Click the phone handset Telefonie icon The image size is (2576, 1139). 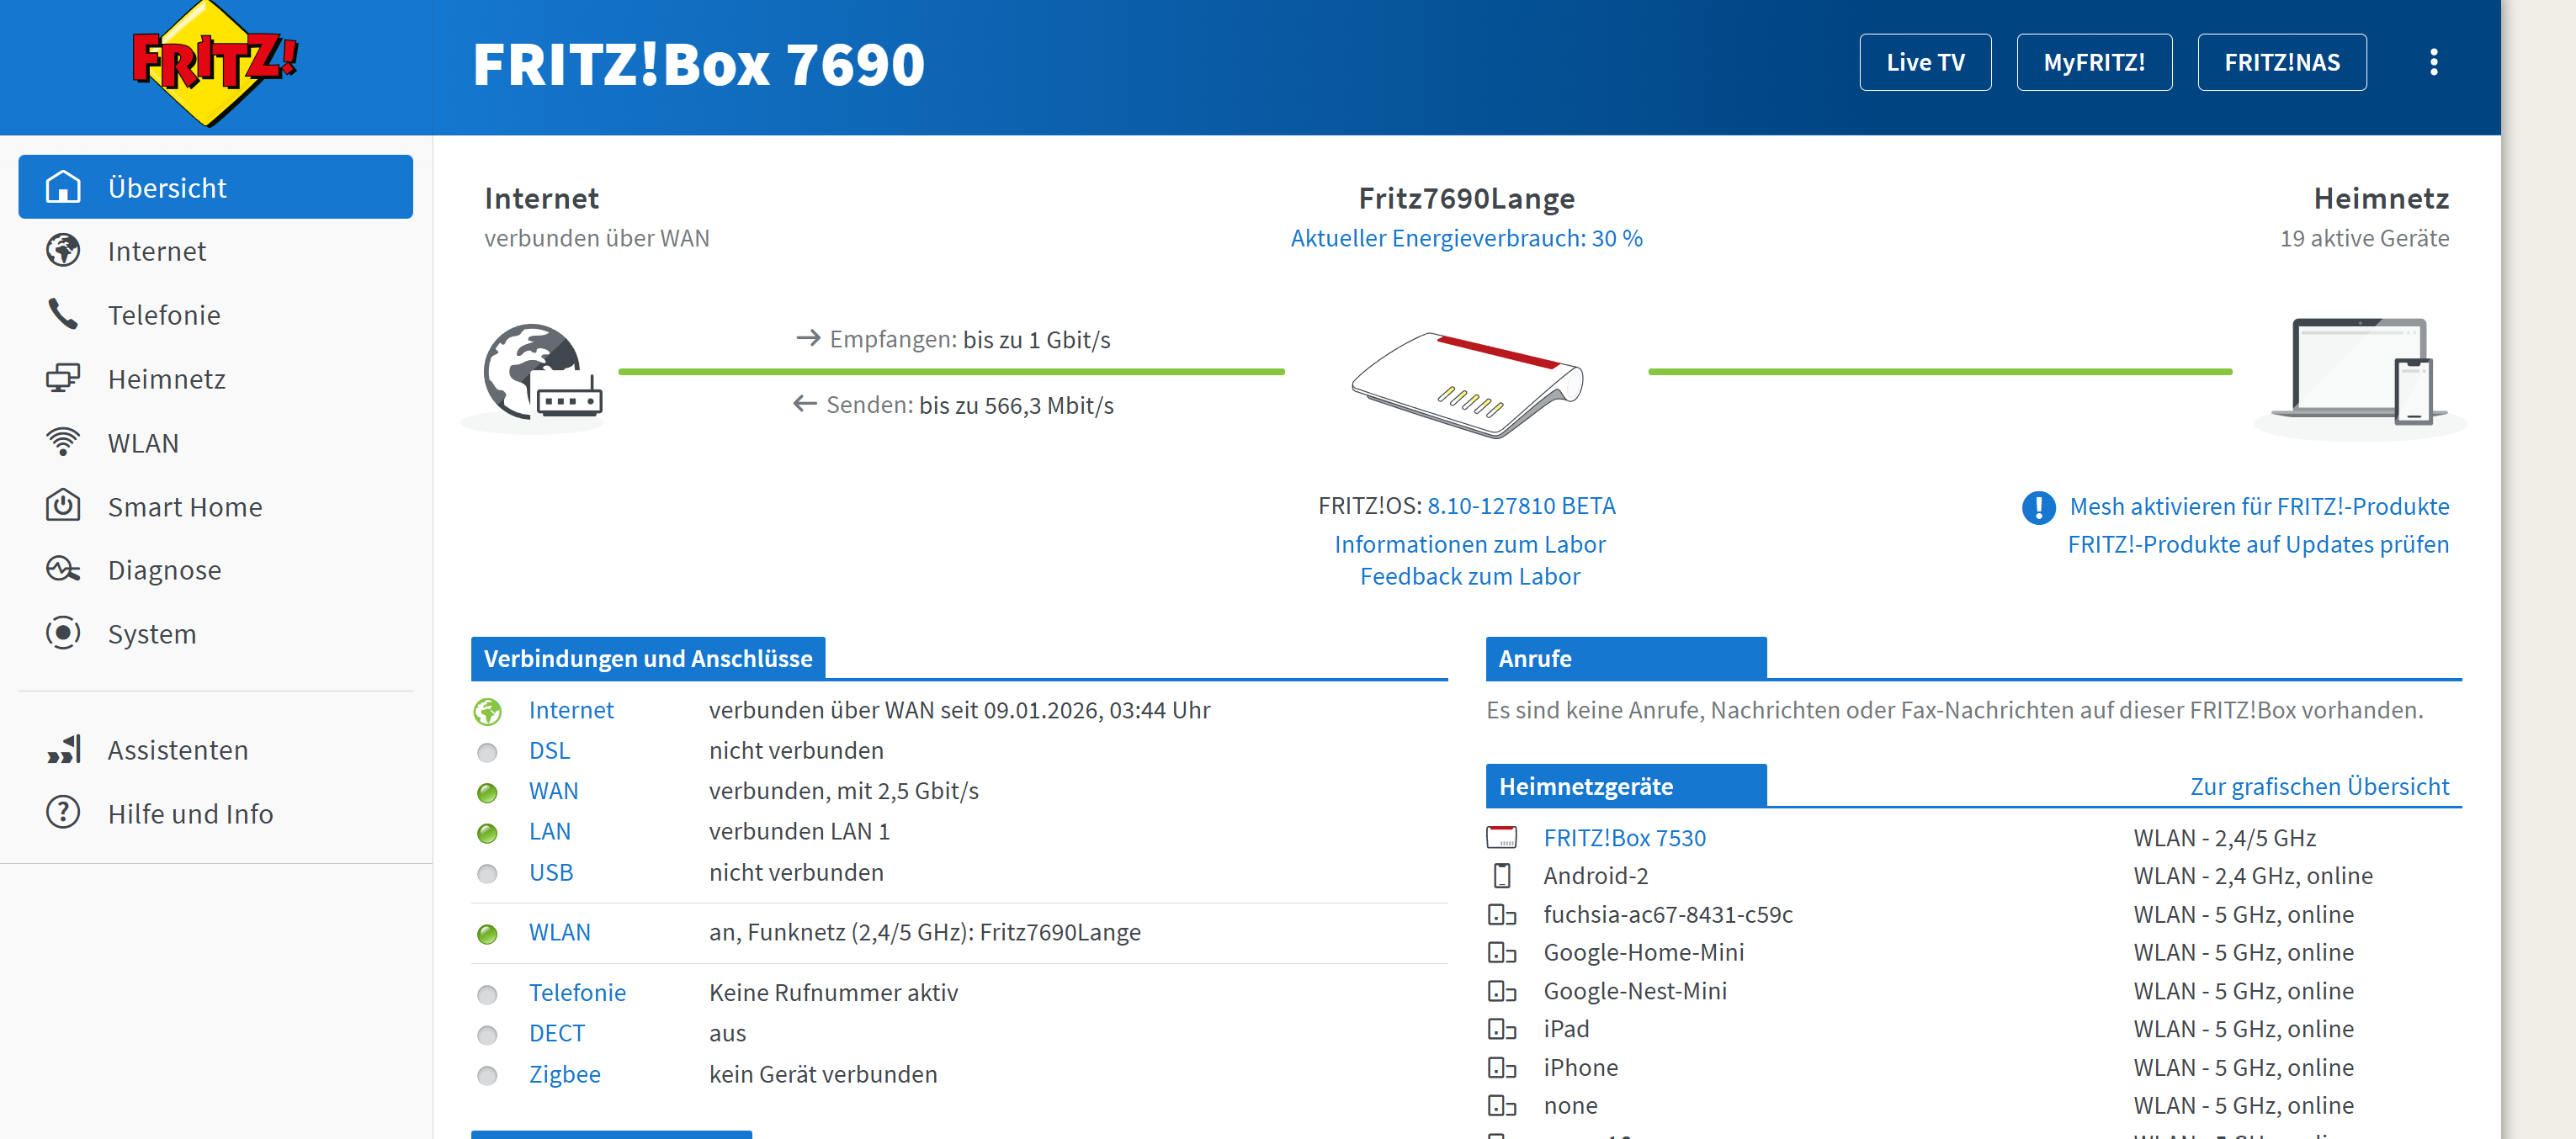point(63,315)
